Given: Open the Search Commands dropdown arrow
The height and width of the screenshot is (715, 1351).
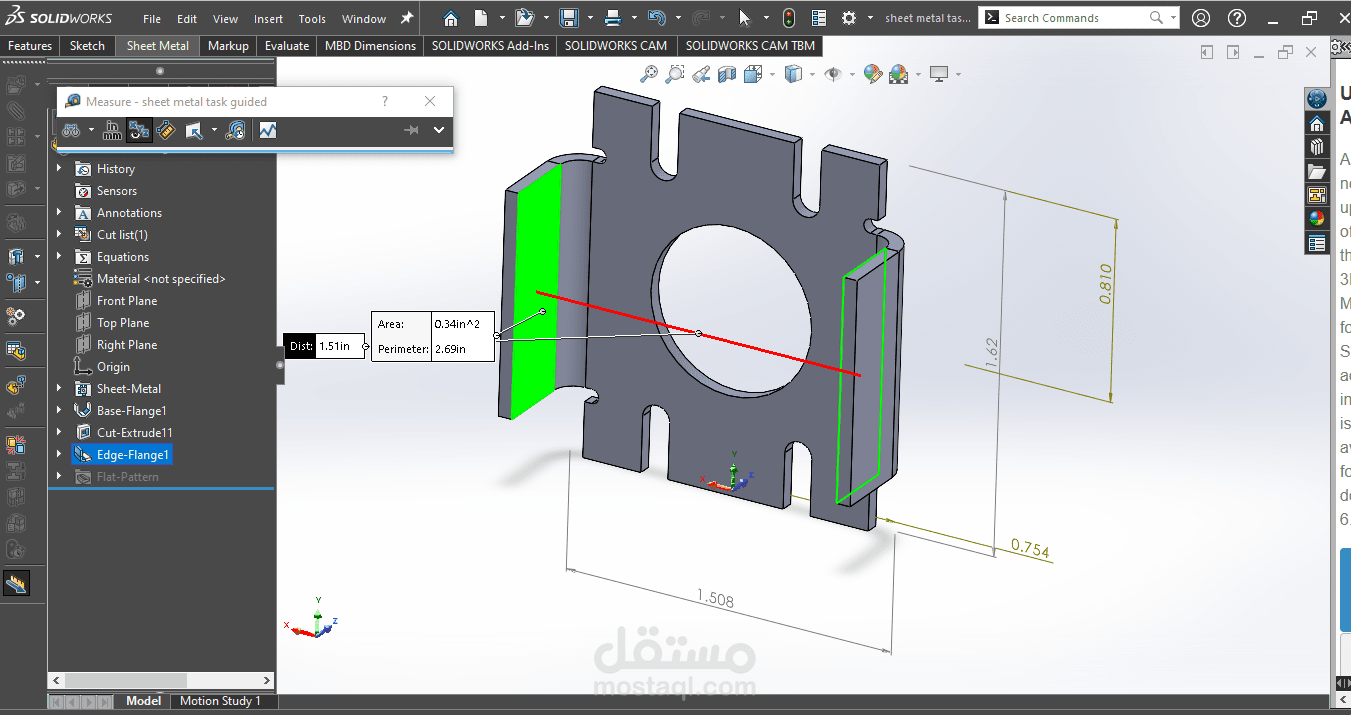Looking at the screenshot, I should (x=1172, y=18).
